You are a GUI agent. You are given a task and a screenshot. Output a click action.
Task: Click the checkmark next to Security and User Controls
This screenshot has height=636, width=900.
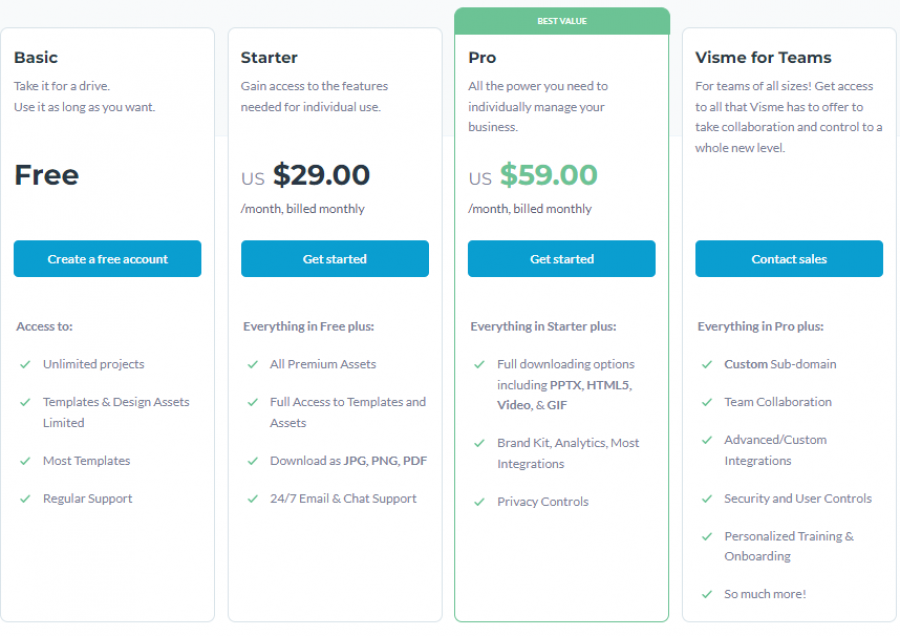707,499
